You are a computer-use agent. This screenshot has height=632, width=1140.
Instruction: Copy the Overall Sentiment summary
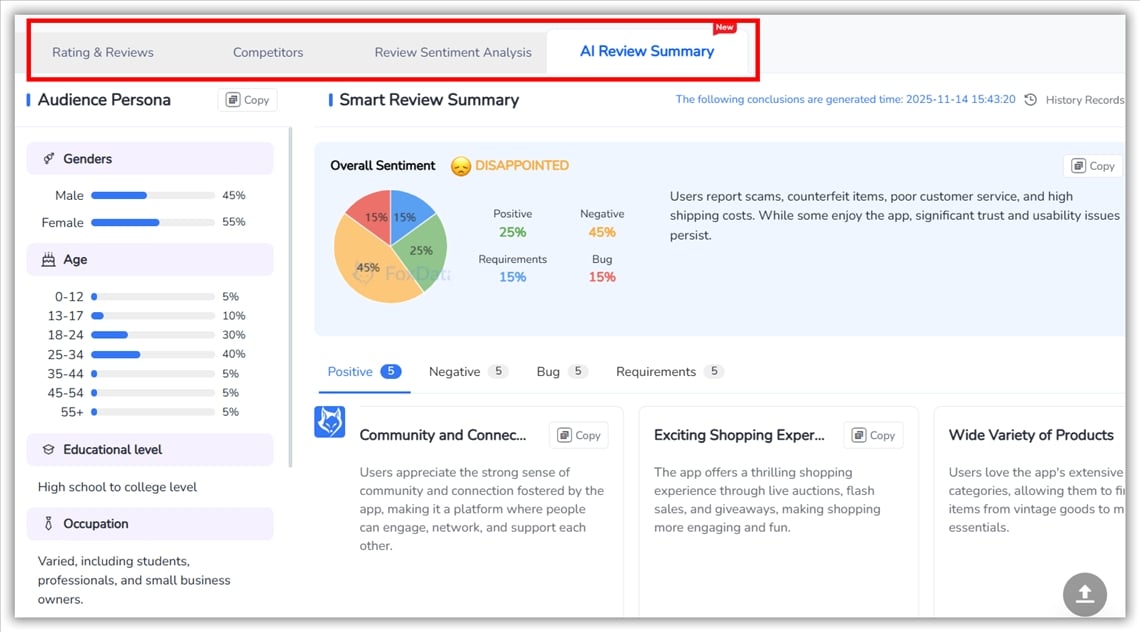point(1092,166)
